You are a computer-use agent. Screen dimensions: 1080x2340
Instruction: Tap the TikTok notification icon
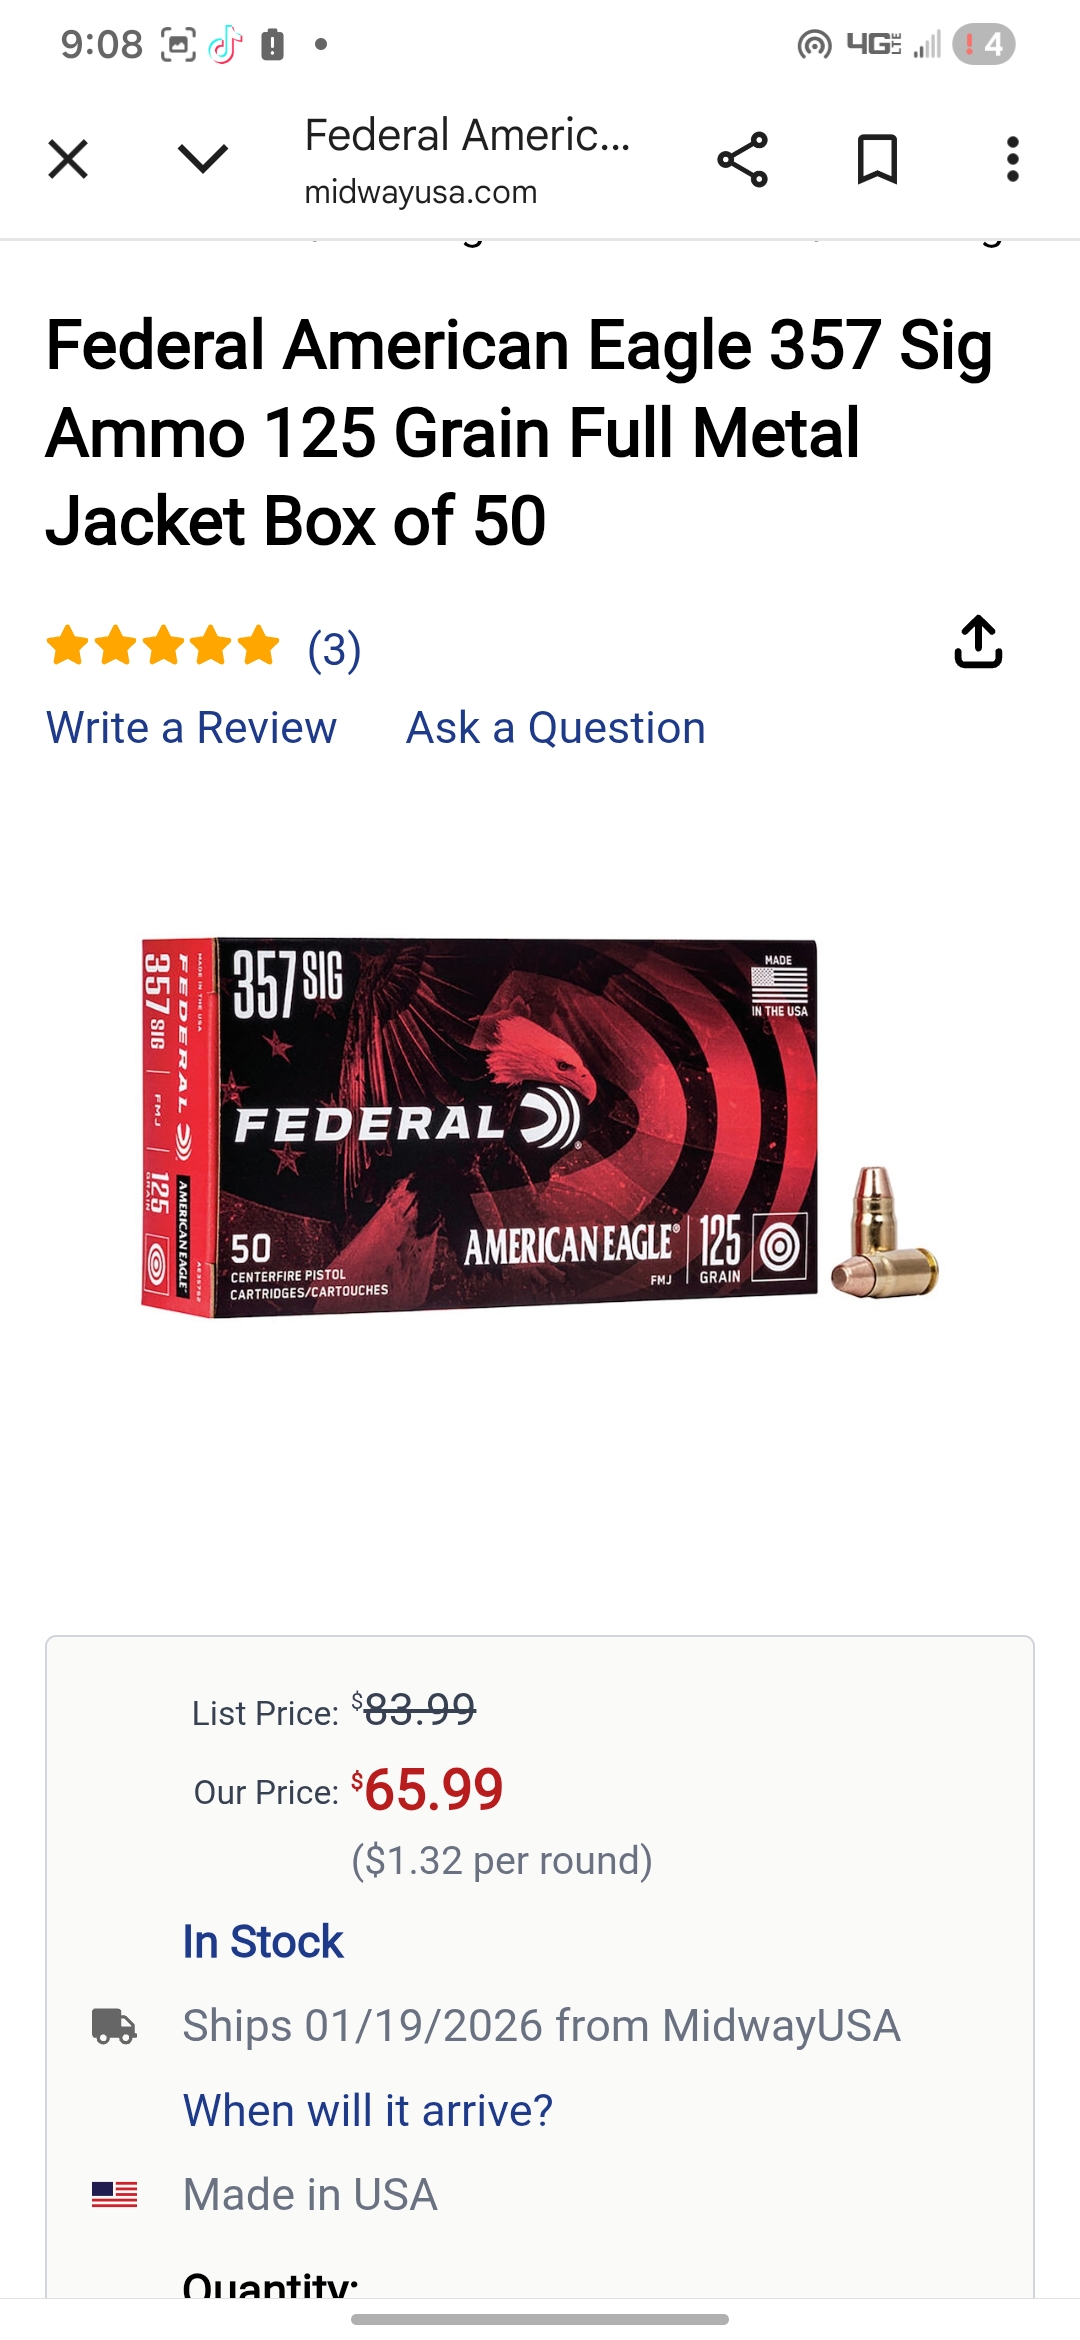coord(225,44)
